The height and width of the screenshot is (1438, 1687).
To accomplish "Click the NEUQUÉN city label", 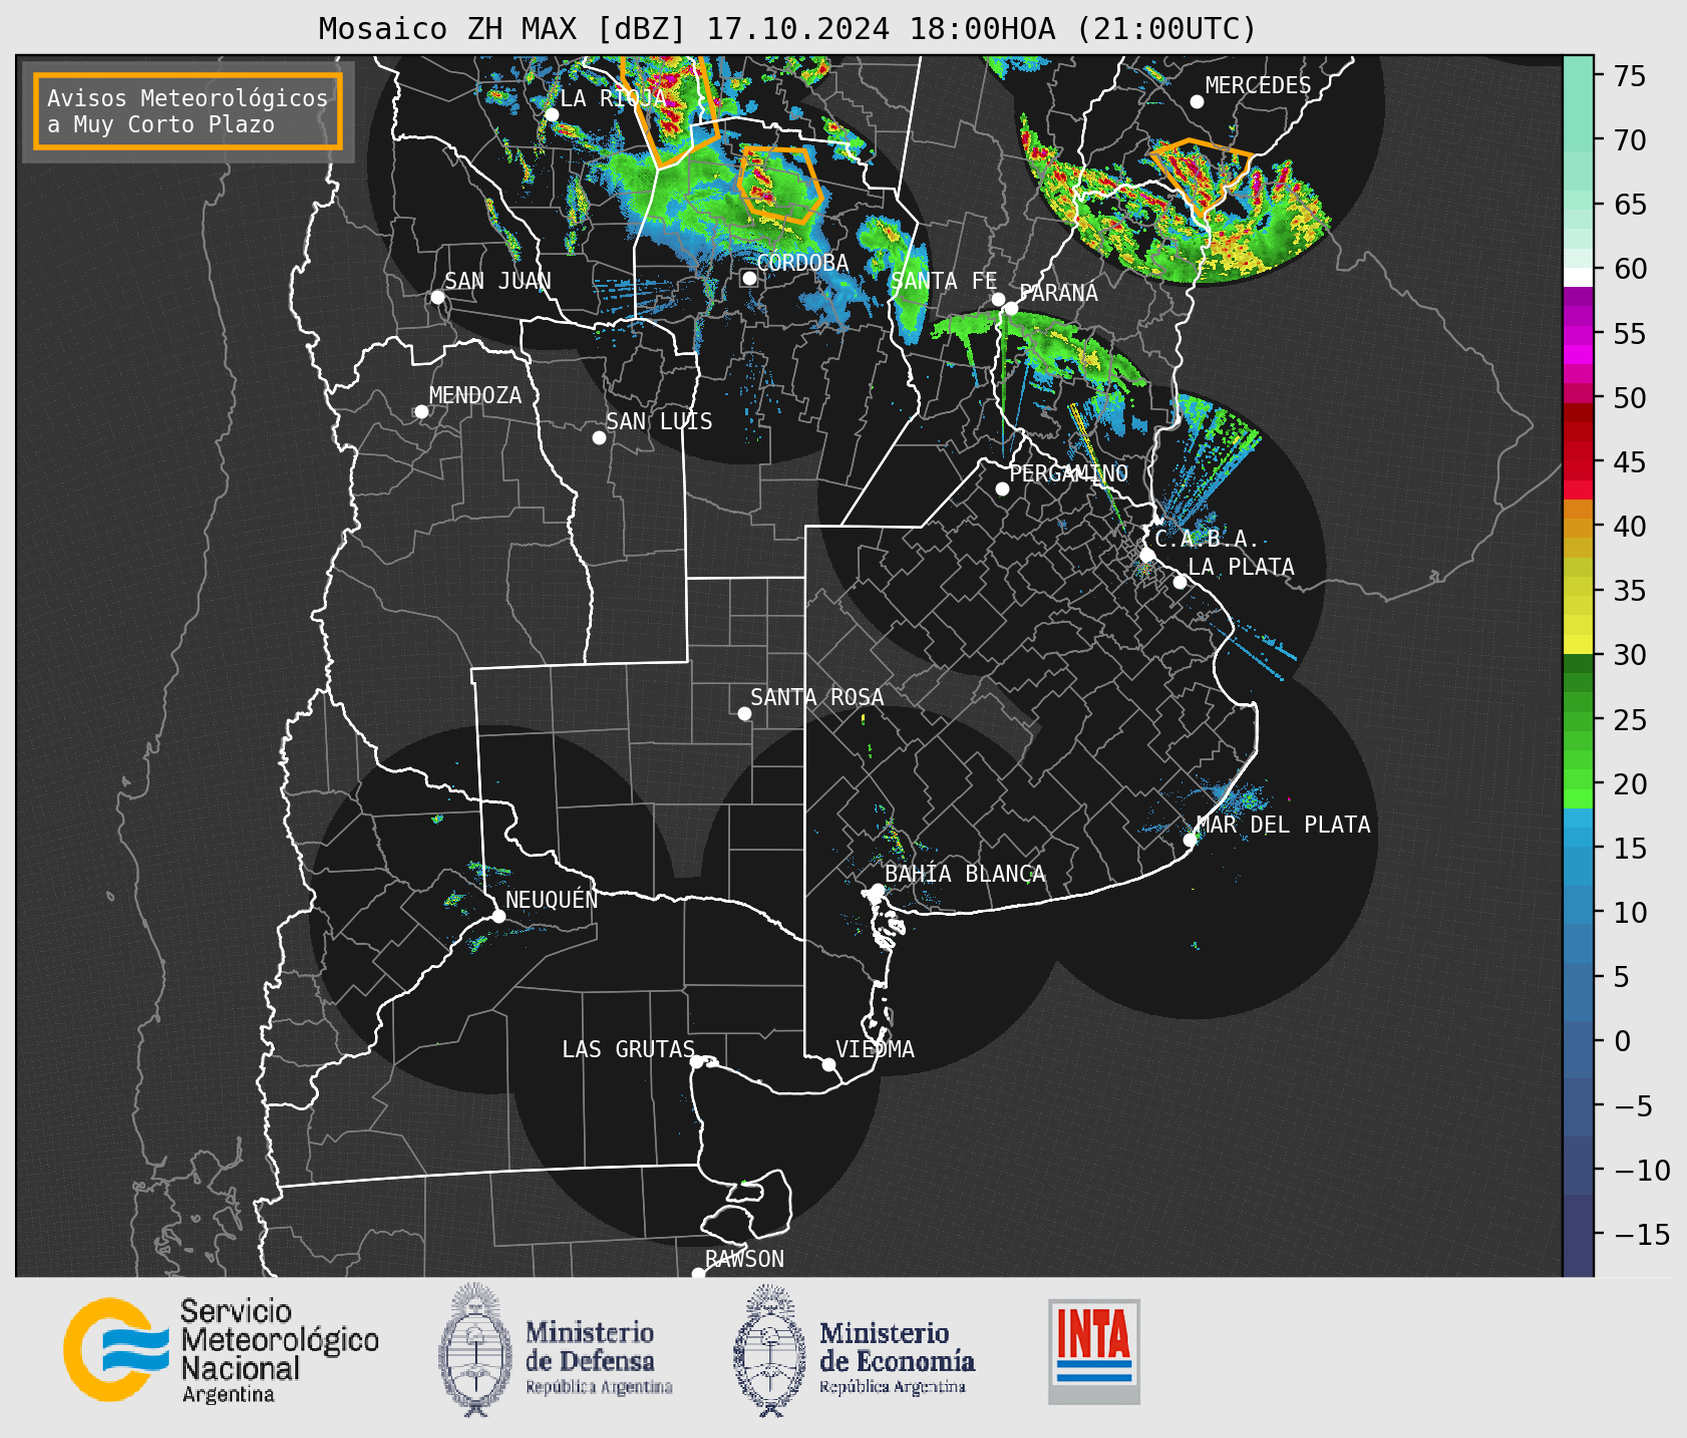I will (x=552, y=899).
